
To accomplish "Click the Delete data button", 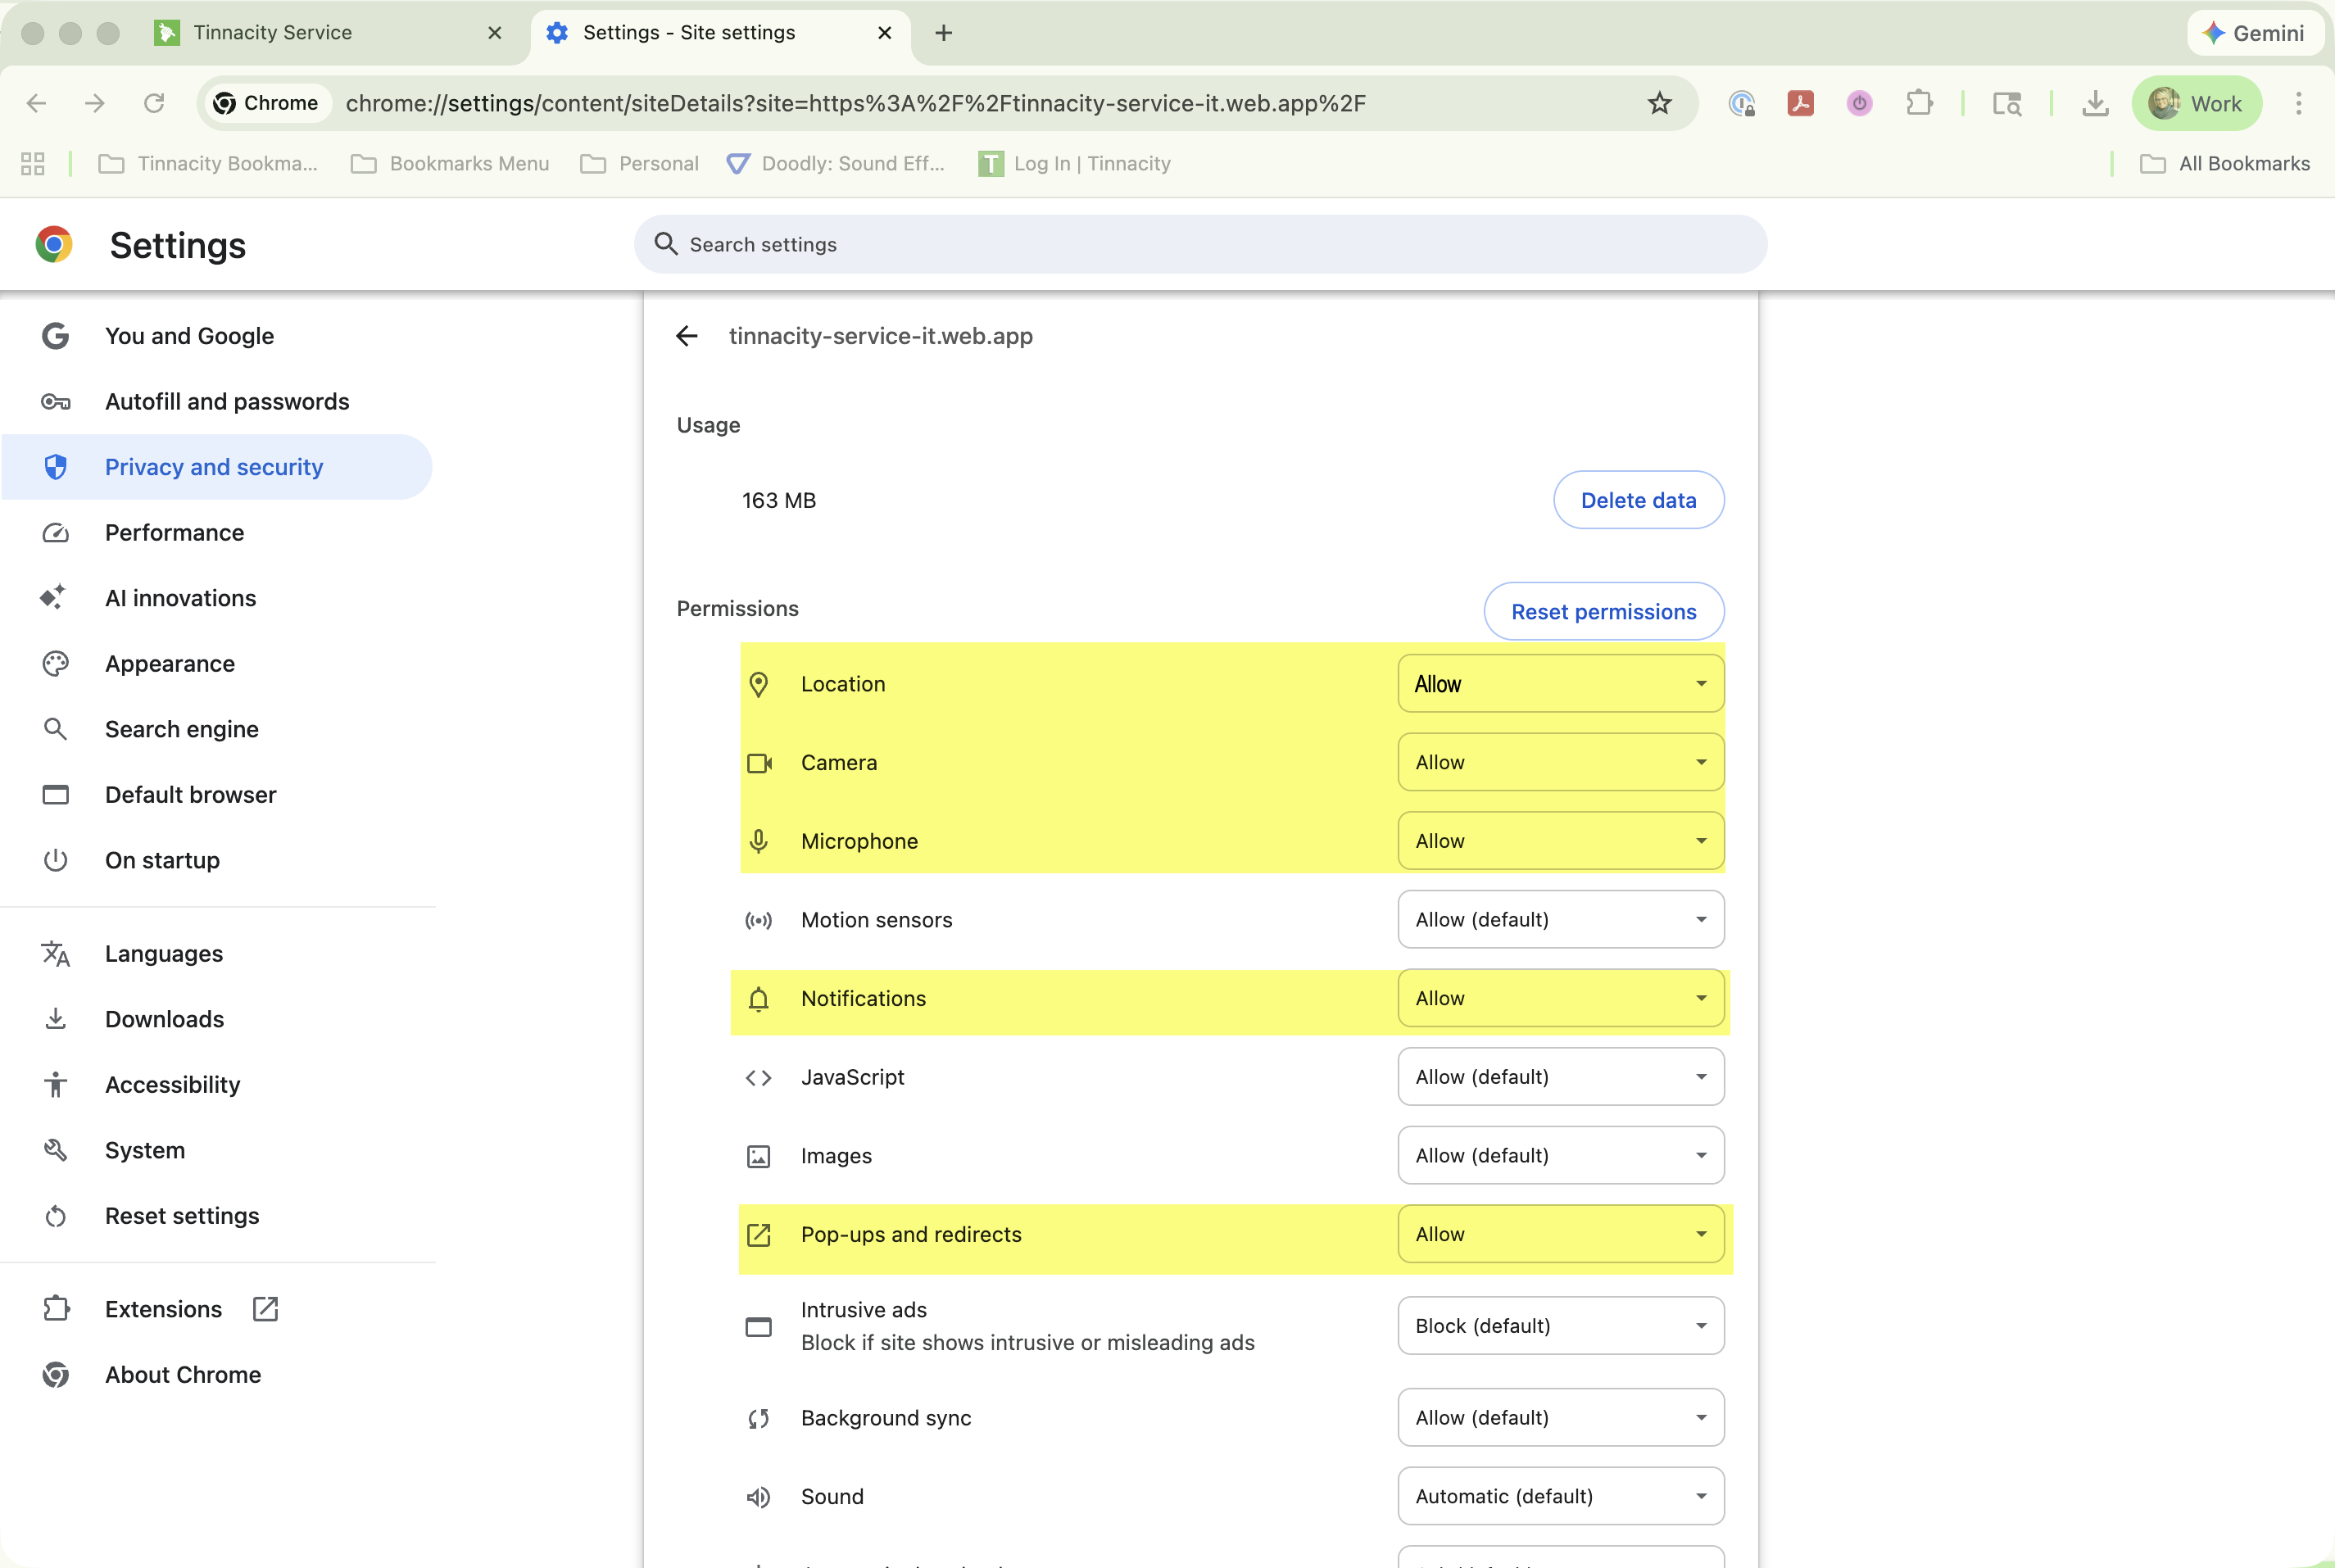I will coord(1638,500).
